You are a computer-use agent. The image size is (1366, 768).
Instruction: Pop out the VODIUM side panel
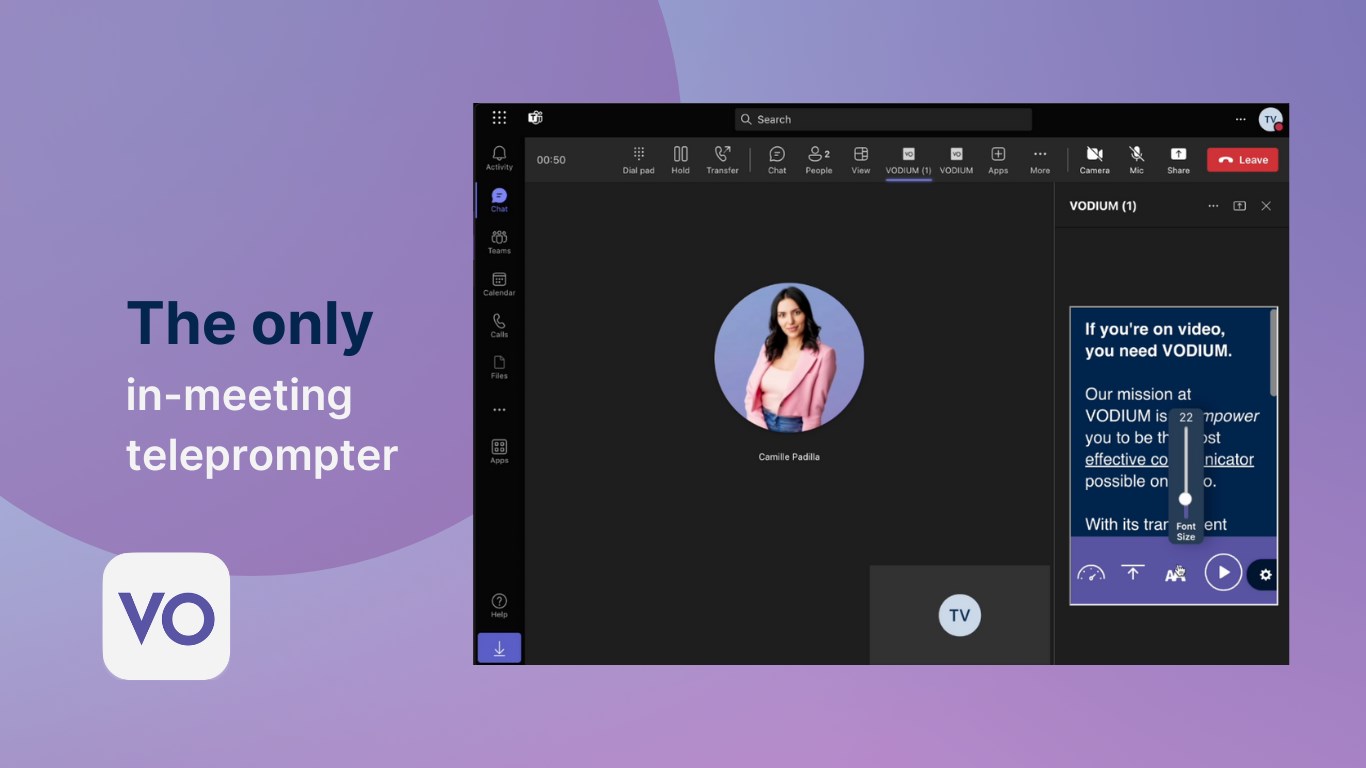1239,206
